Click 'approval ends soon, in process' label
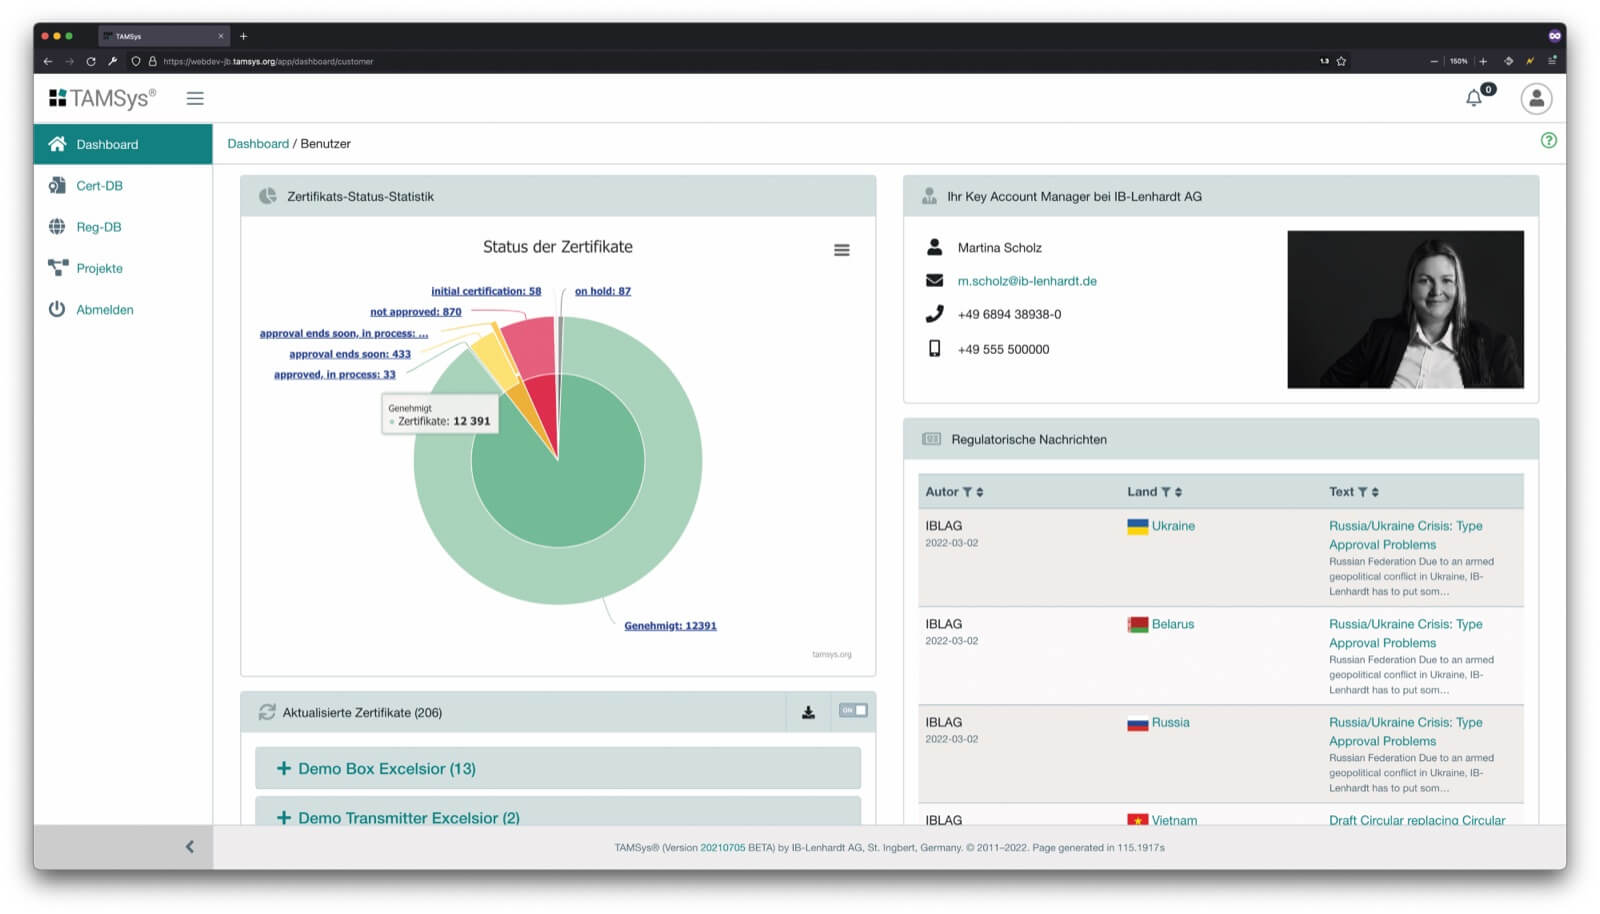This screenshot has height=914, width=1600. click(344, 333)
